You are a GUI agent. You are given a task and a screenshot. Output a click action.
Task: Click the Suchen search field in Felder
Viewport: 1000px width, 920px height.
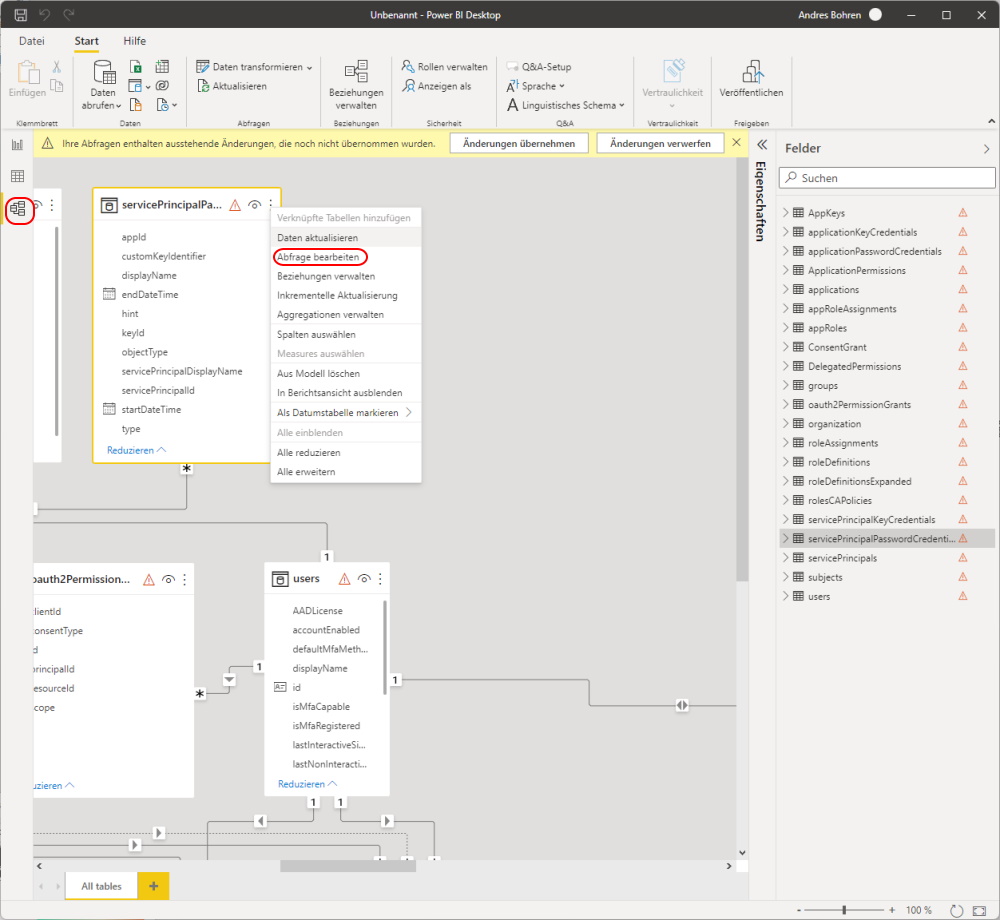pos(886,178)
